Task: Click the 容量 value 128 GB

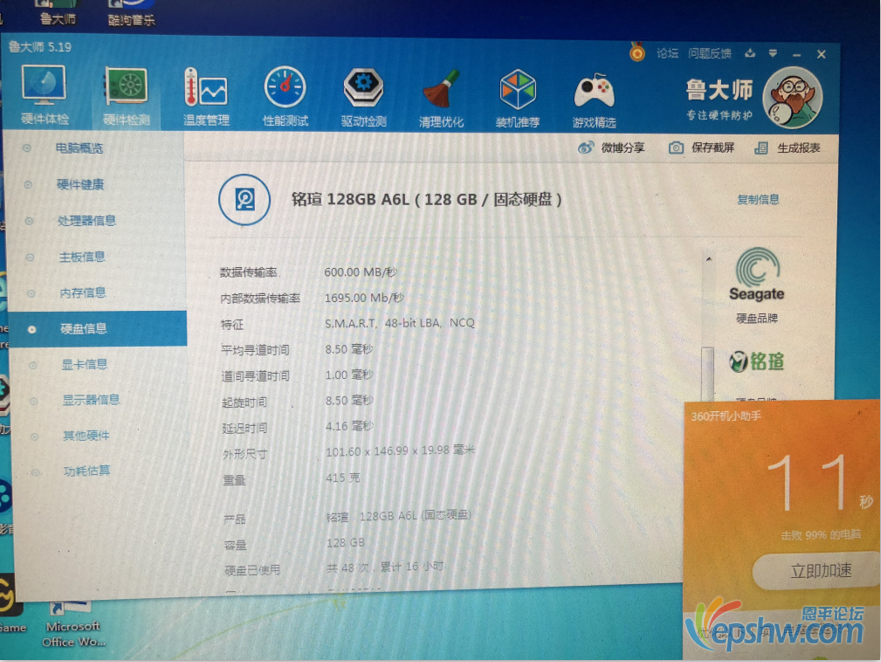Action: pyautogui.click(x=346, y=543)
